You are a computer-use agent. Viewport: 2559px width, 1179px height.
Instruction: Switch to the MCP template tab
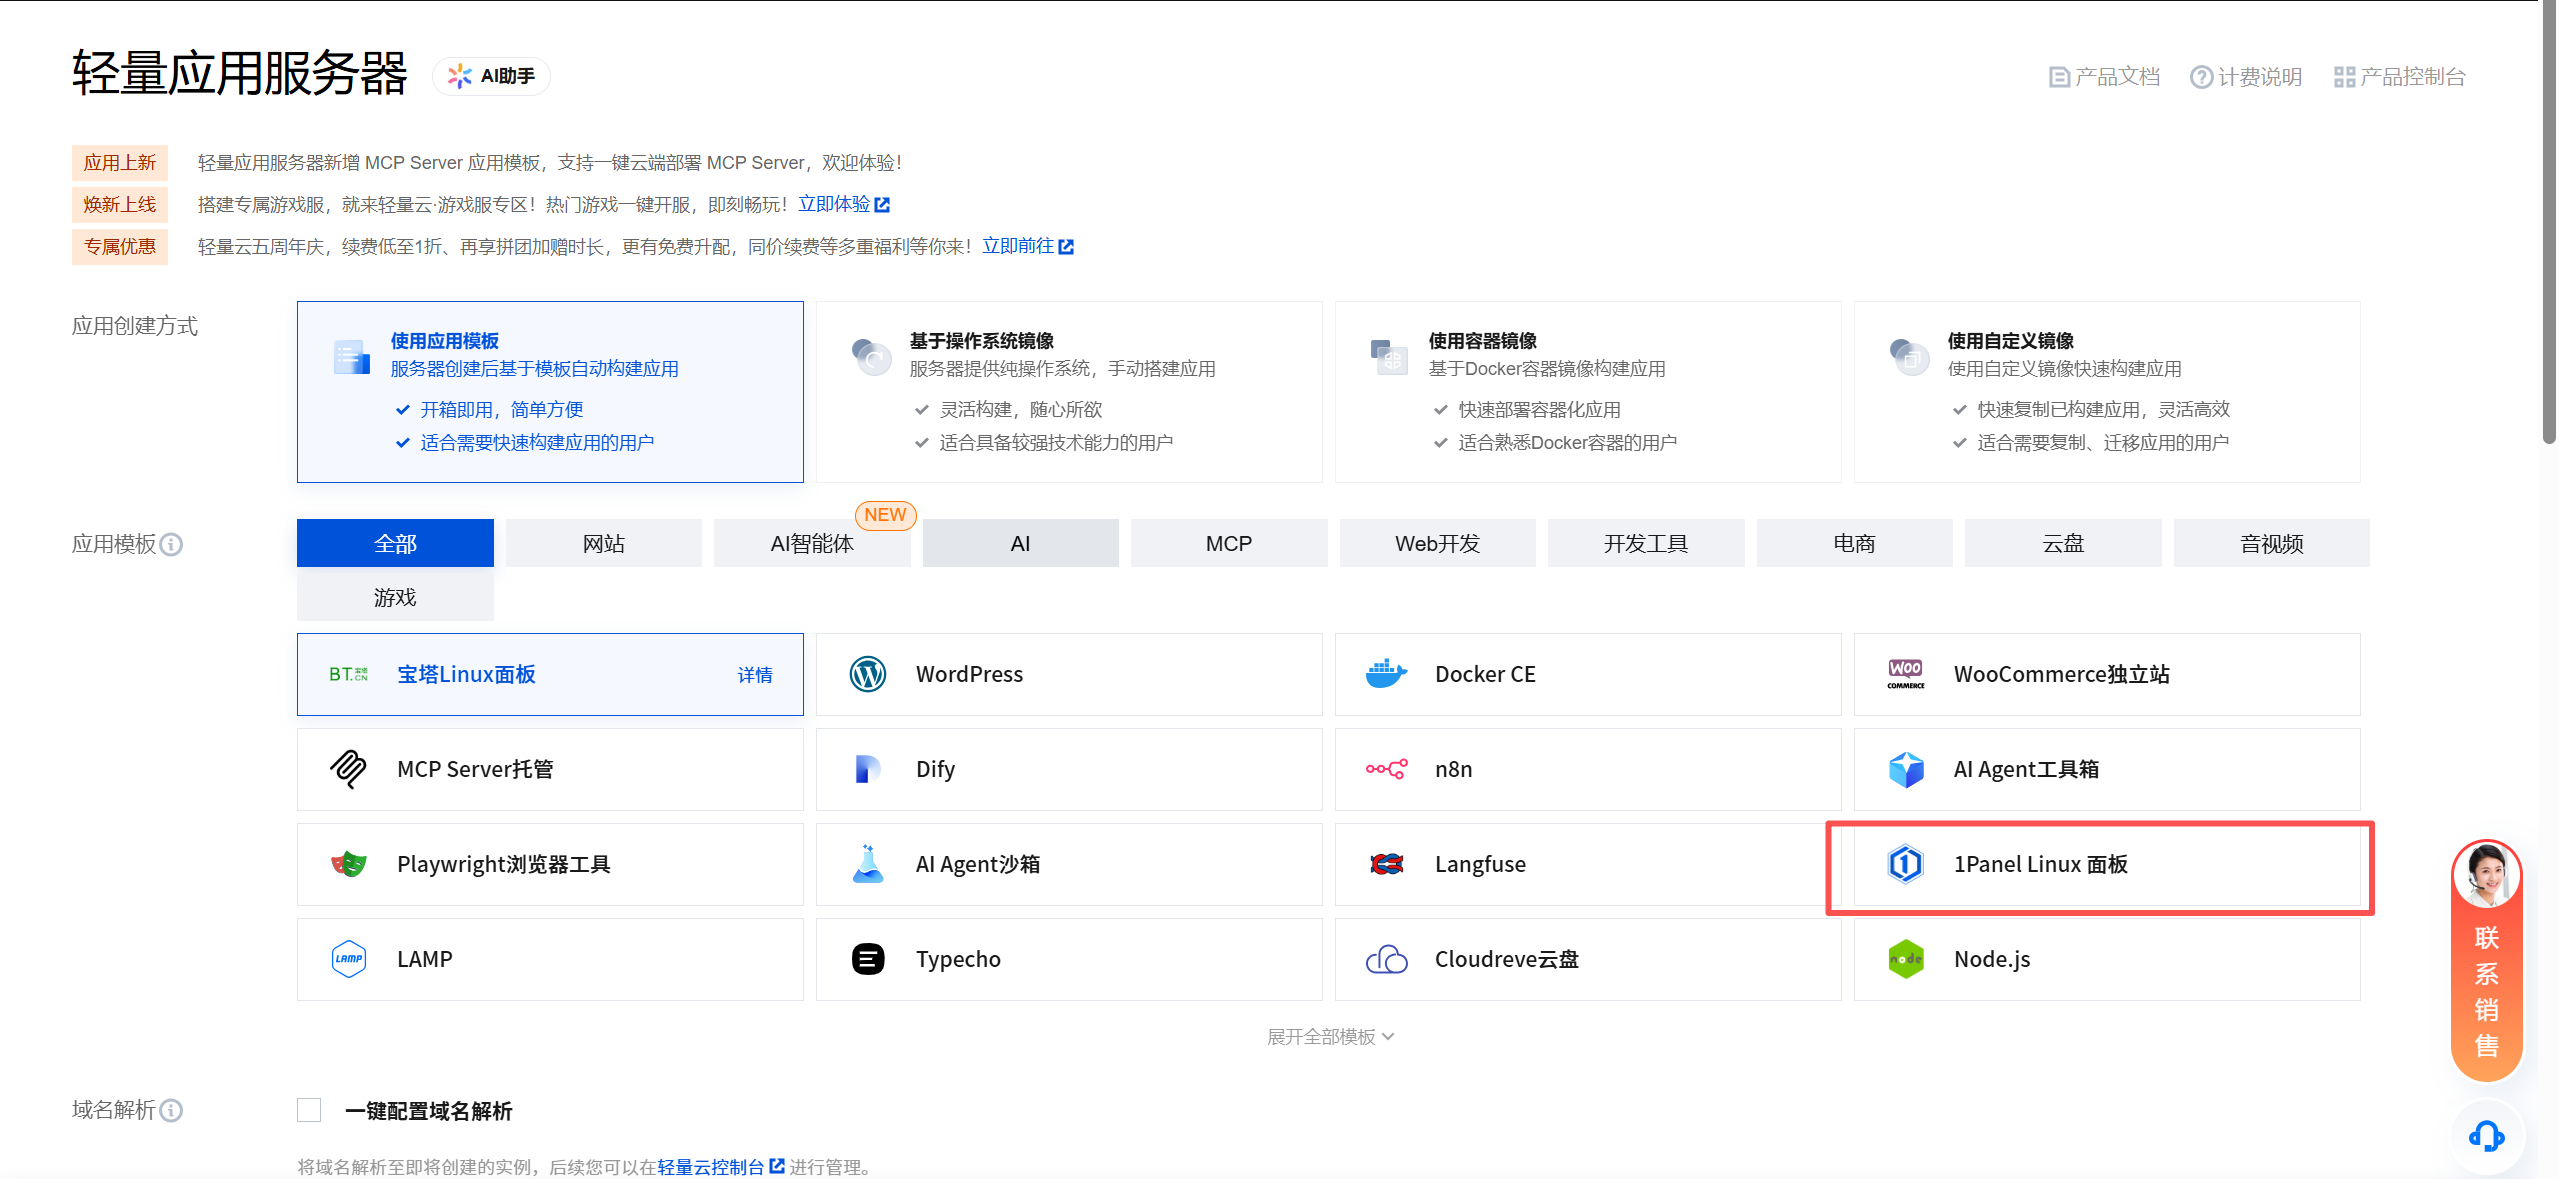[x=1228, y=542]
